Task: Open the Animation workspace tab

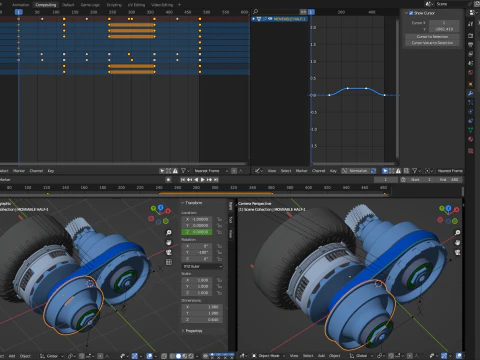Action: pyautogui.click(x=21, y=5)
